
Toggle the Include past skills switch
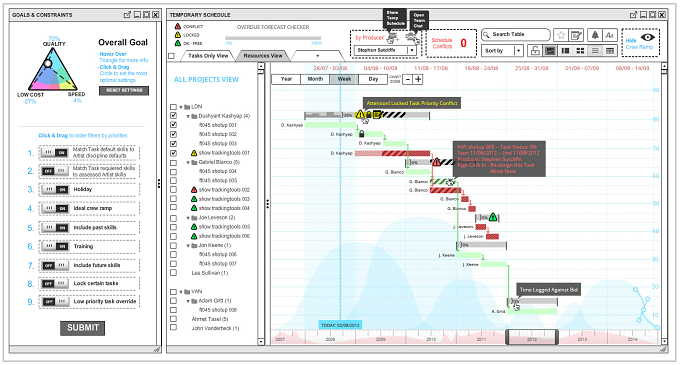(x=55, y=228)
